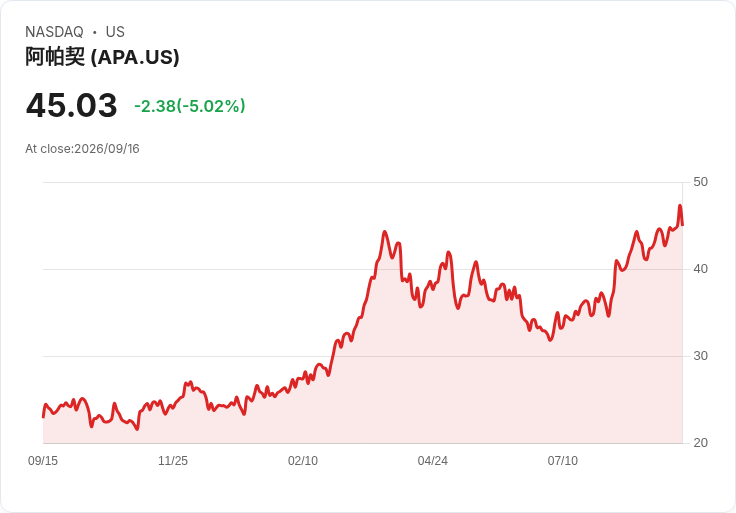Click the 30 y-axis price label
This screenshot has height=513, width=736.
point(700,356)
